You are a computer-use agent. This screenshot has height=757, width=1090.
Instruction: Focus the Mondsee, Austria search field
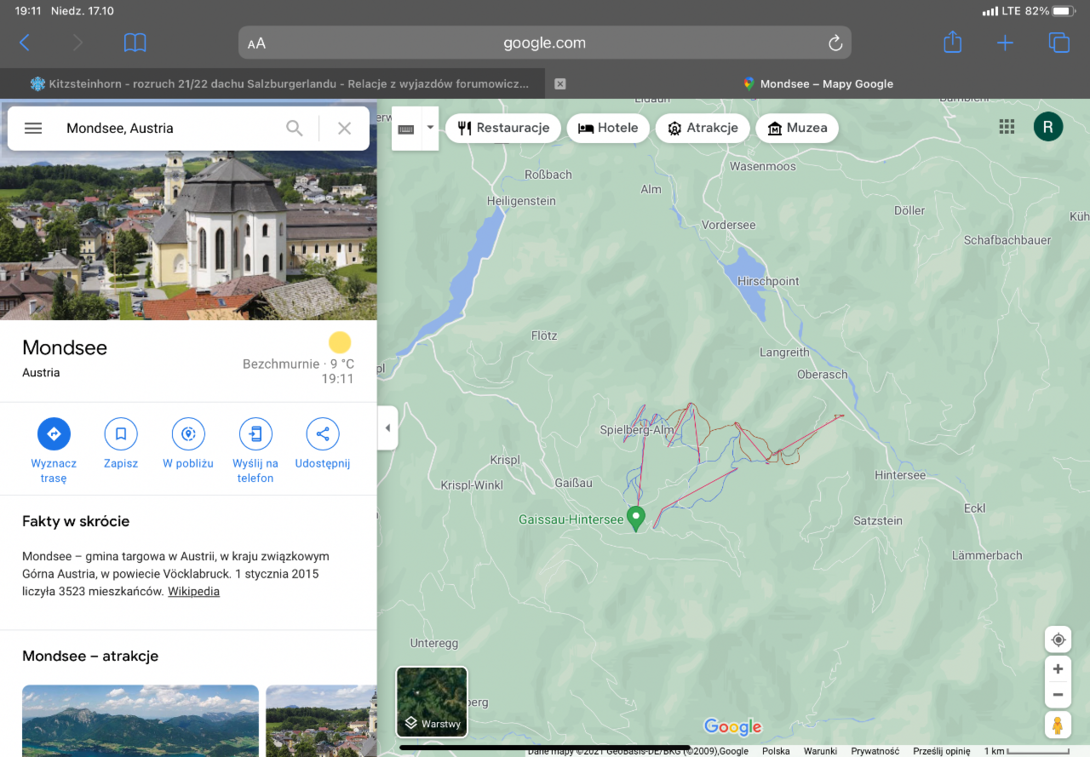(x=170, y=128)
